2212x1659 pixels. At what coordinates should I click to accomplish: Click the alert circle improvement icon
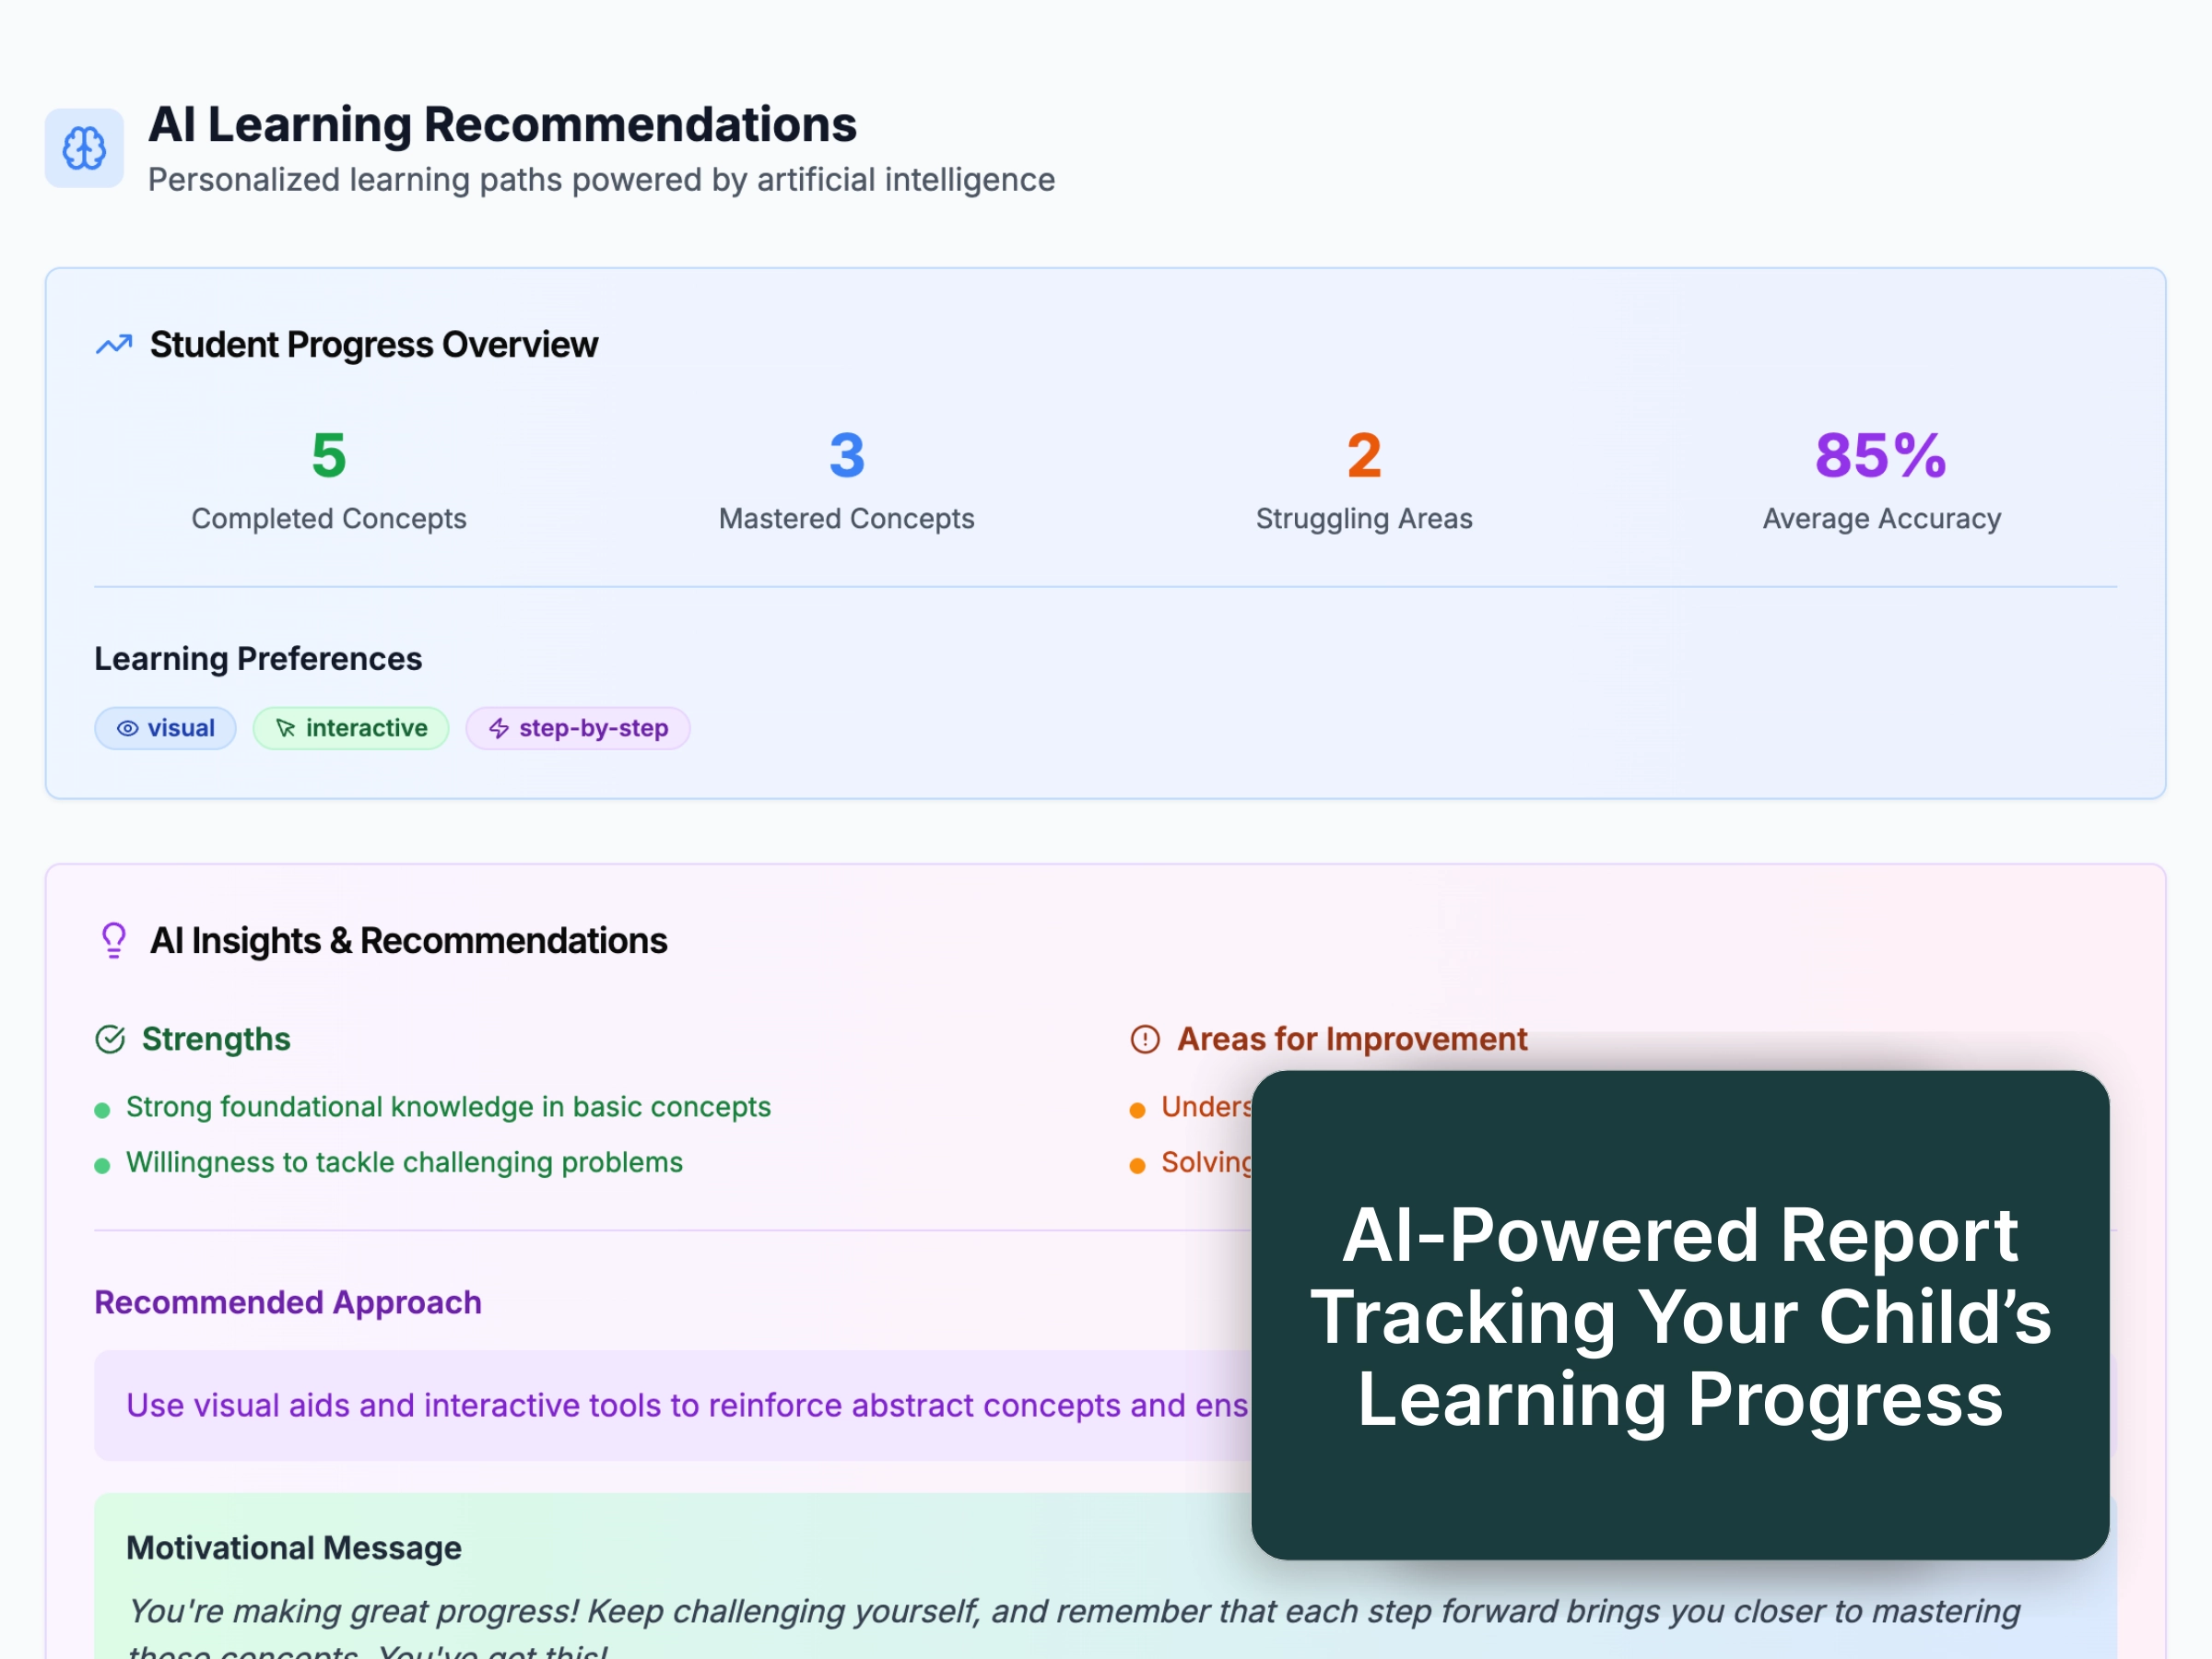coord(1144,1040)
